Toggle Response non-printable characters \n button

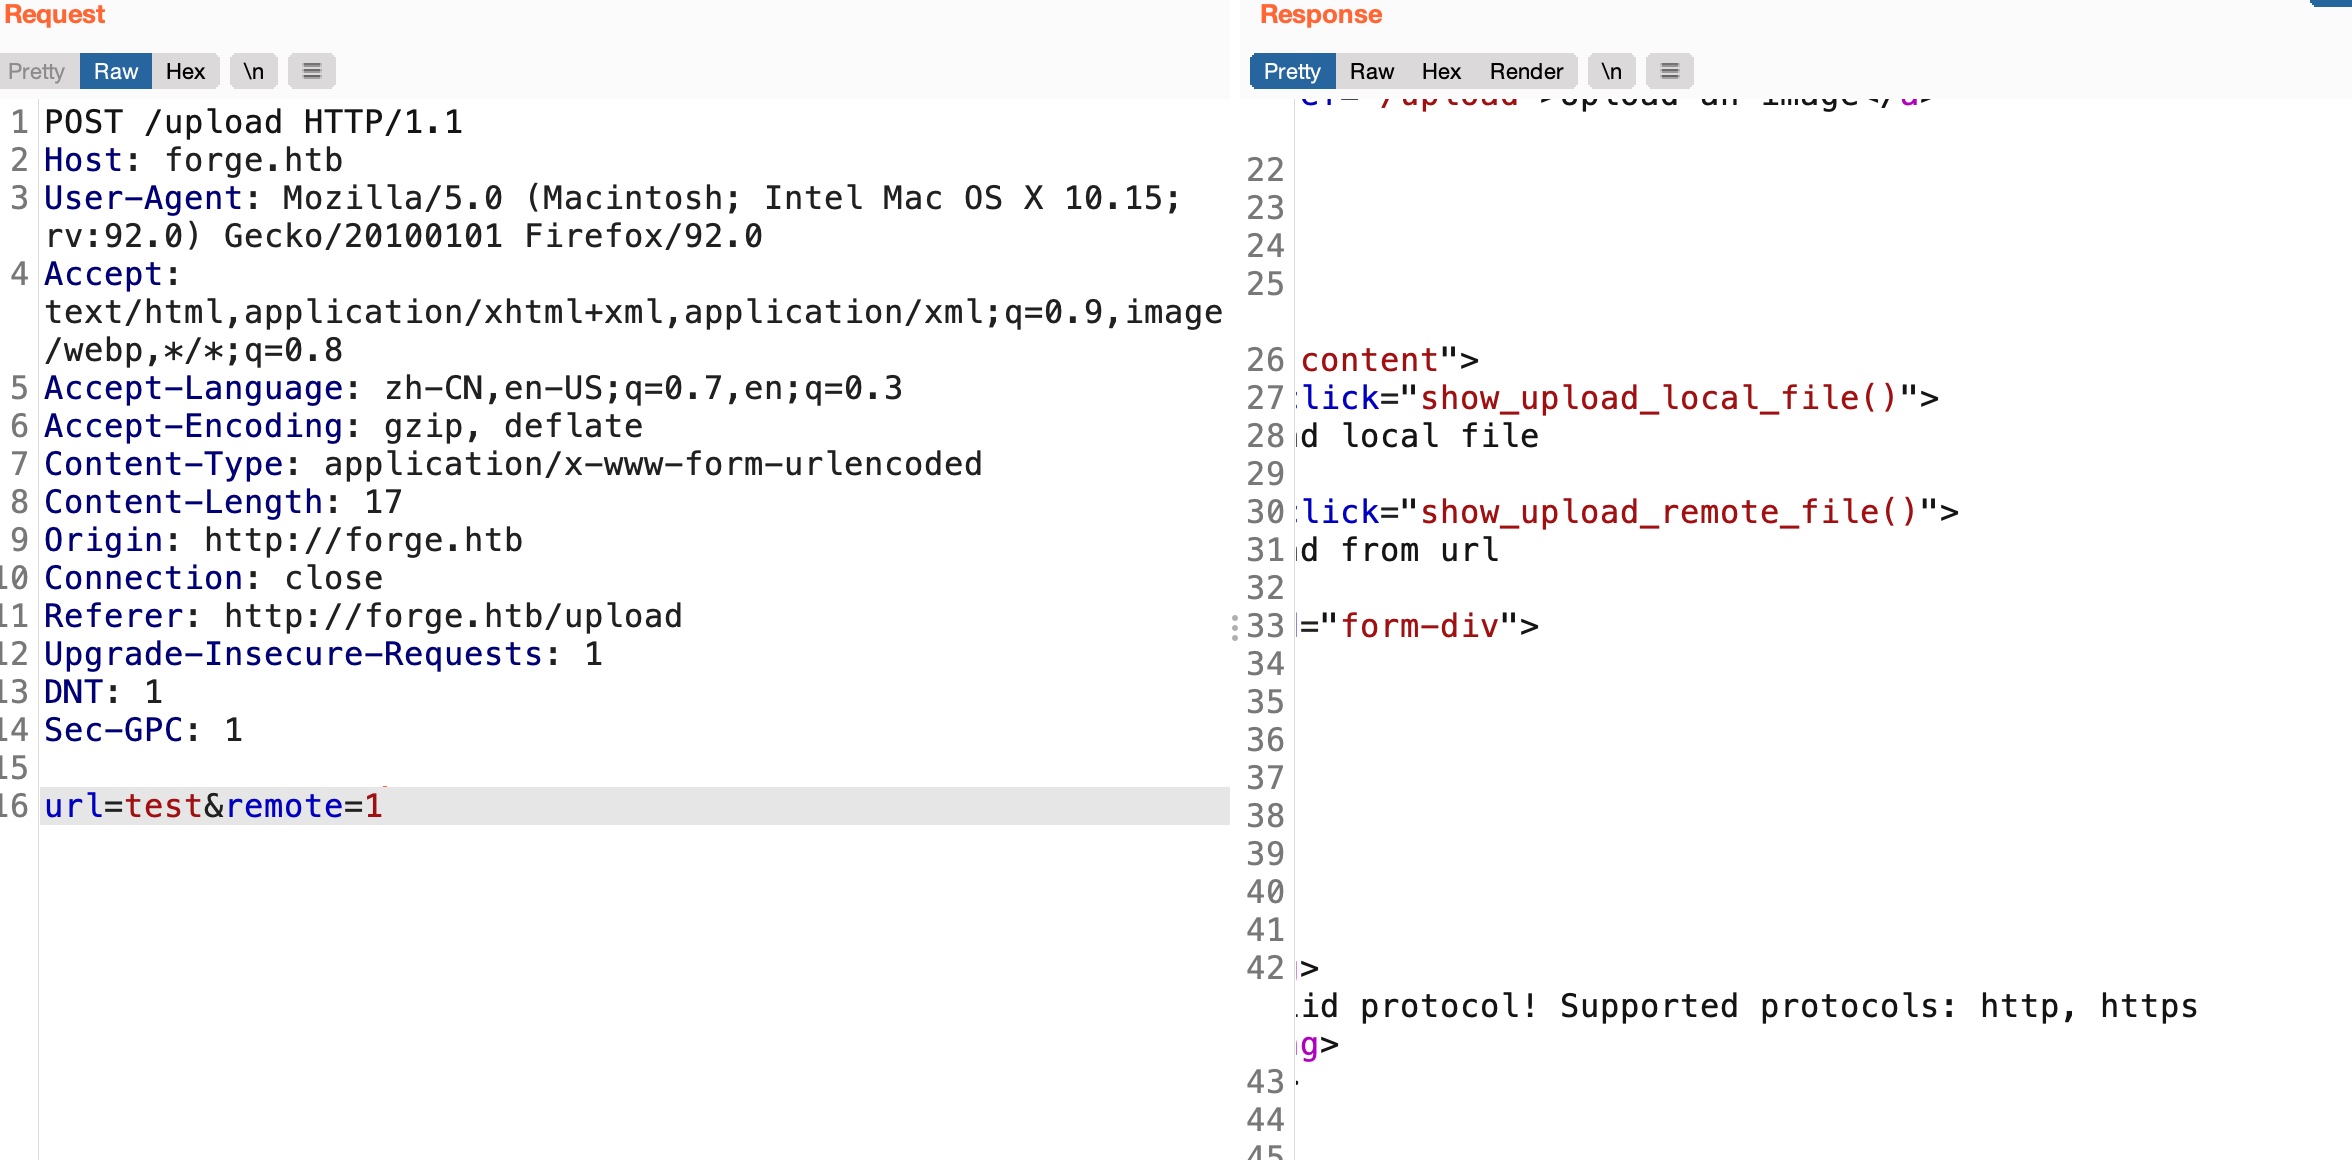point(1611,71)
